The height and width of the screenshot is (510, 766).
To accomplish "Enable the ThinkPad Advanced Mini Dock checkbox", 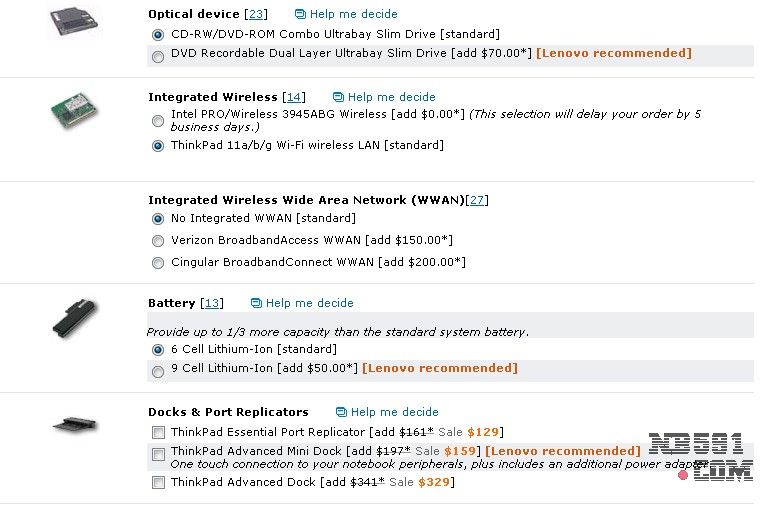I will click(158, 455).
